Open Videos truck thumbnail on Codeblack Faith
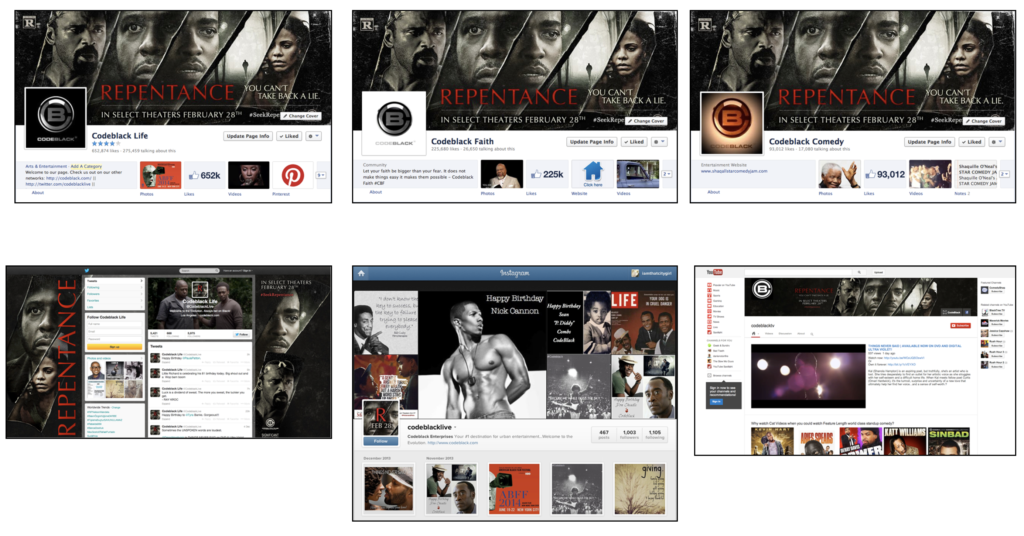The height and width of the screenshot is (536, 1024). [637, 174]
